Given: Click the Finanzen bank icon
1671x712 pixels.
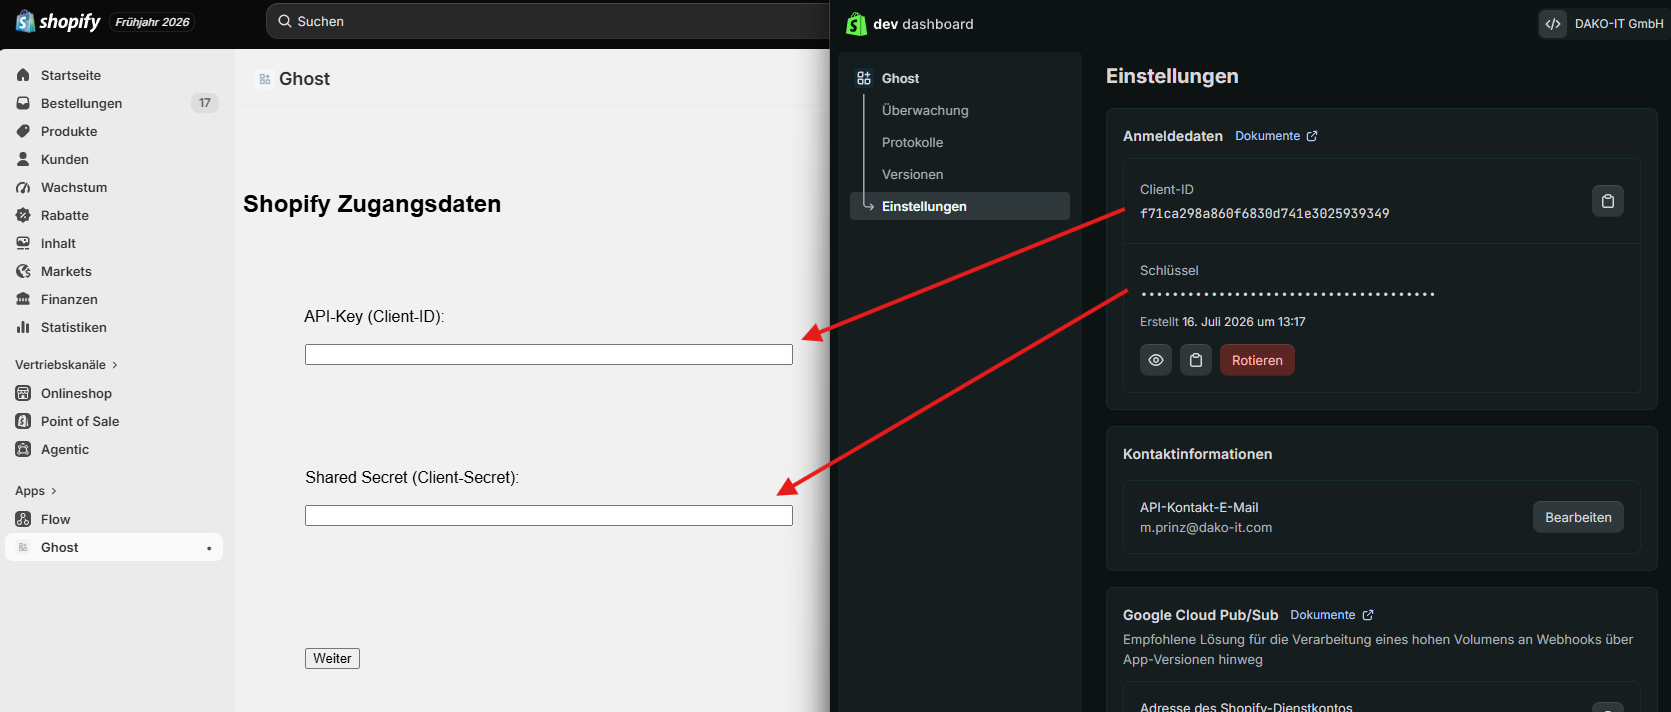Looking at the screenshot, I should (x=23, y=299).
